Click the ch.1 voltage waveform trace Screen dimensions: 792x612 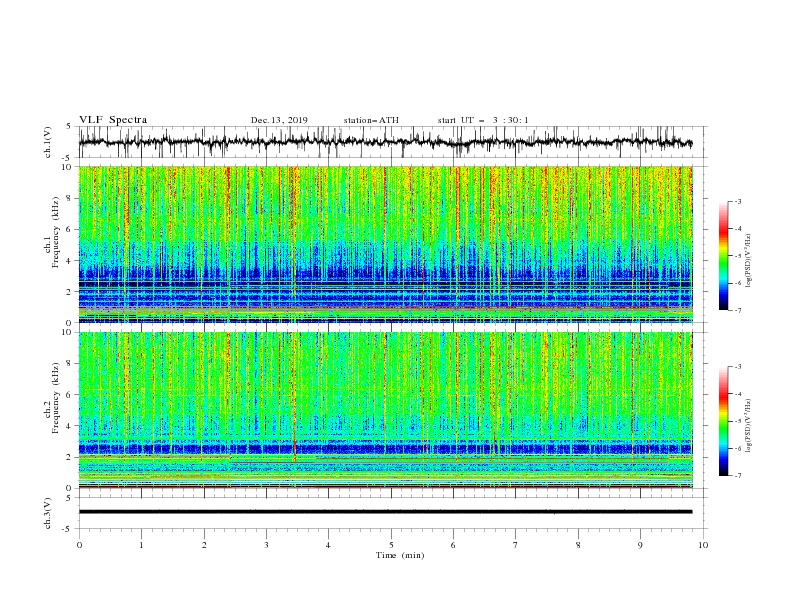pyautogui.click(x=385, y=142)
